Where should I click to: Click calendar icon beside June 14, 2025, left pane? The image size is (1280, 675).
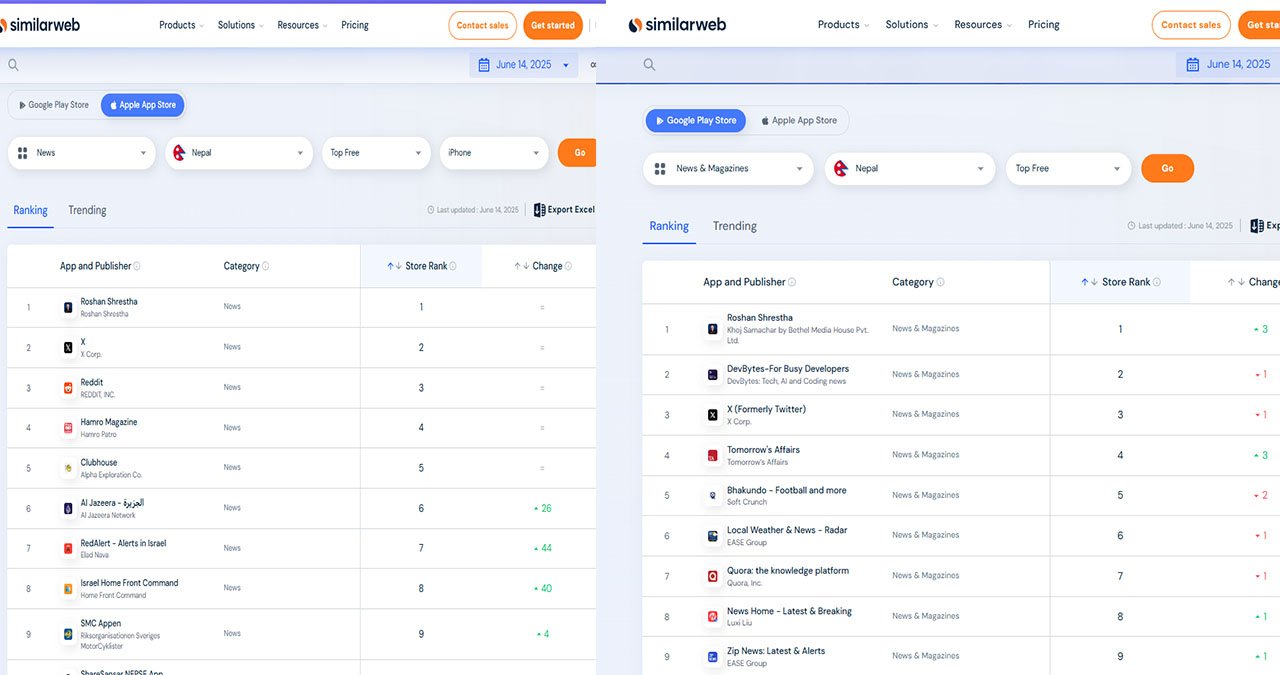485,65
